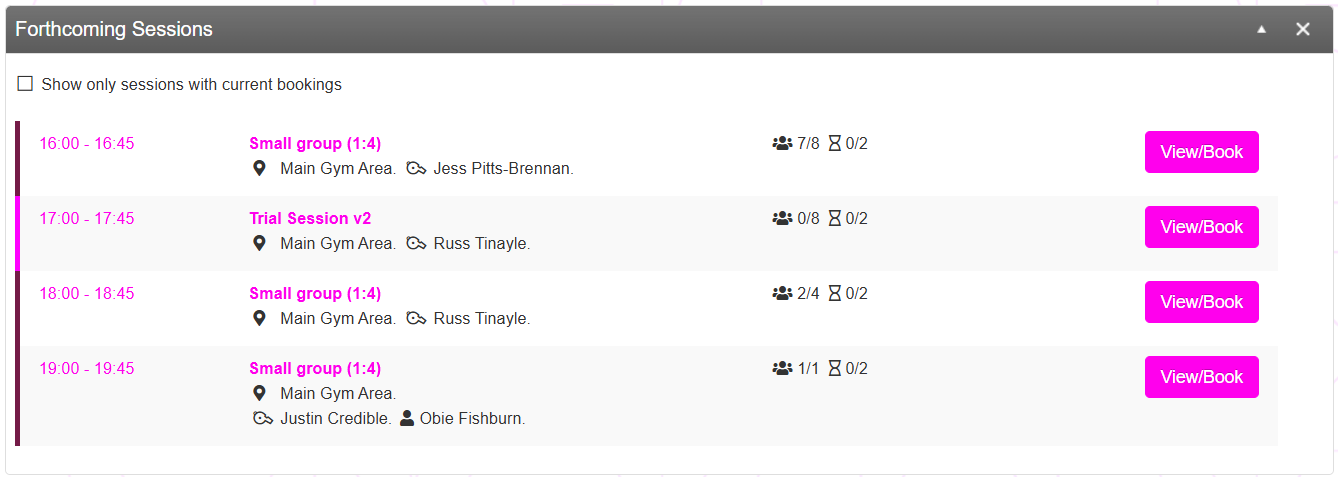Click whistle icon in Trial Session v2 row
The height and width of the screenshot is (477, 1338).
(417, 244)
